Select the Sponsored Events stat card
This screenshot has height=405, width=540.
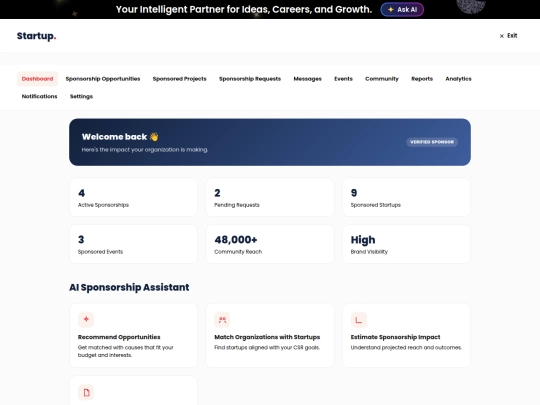pyautogui.click(x=134, y=244)
